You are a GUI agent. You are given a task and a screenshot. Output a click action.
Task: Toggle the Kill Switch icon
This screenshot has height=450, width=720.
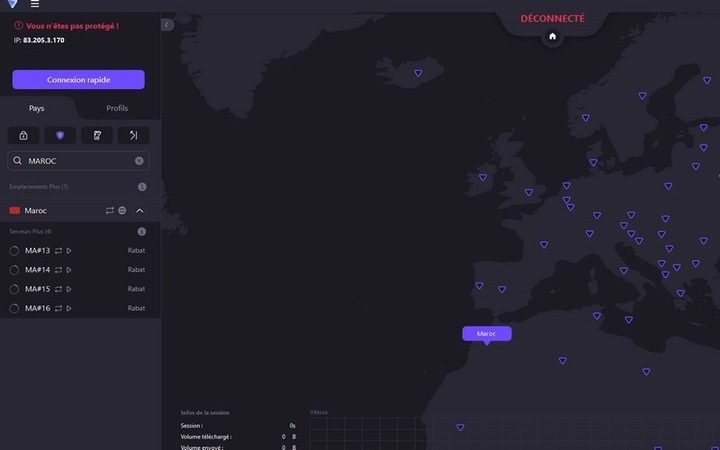(x=97, y=135)
